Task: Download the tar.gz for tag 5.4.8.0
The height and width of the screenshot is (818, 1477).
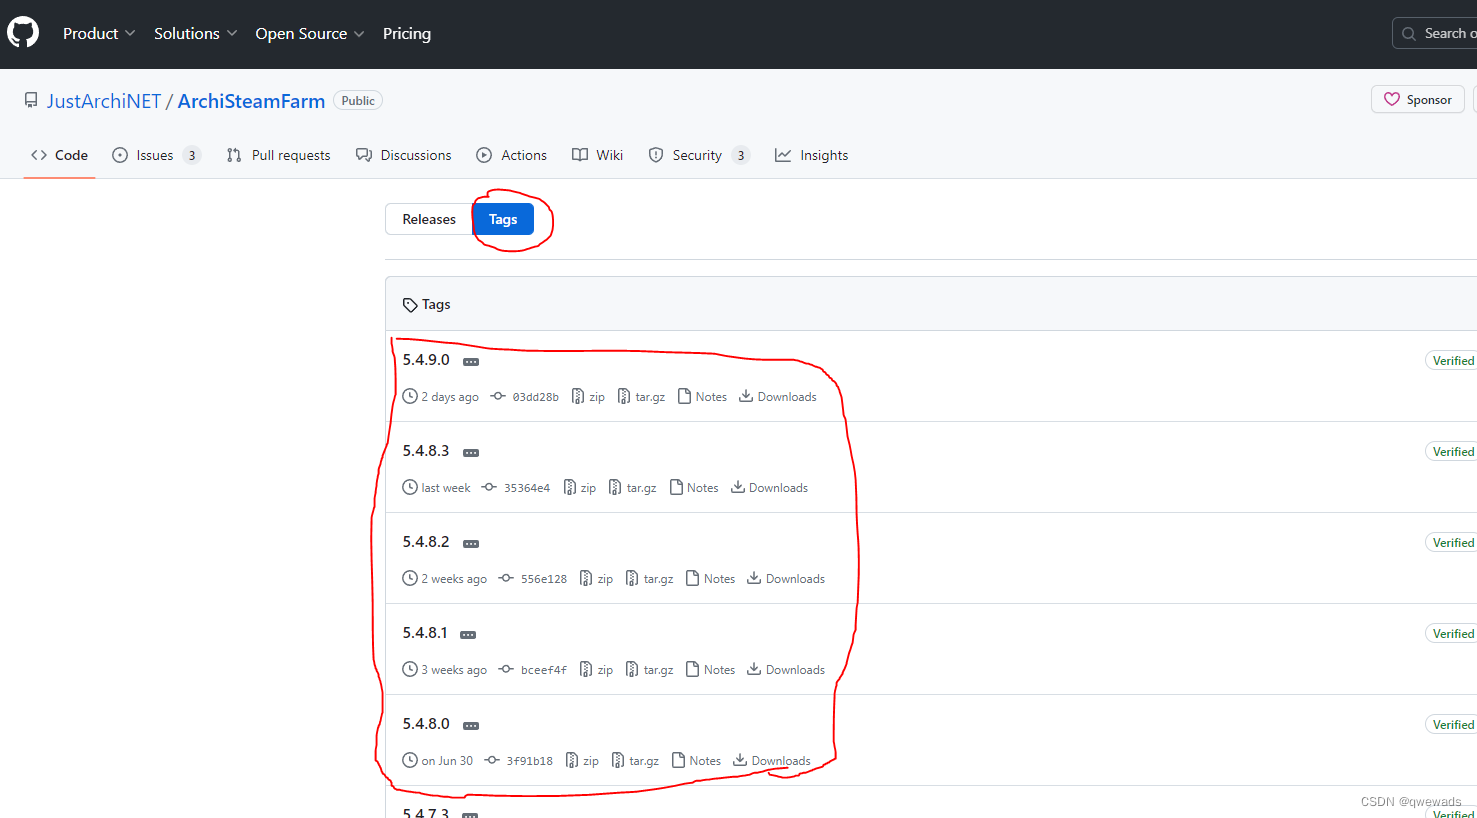Action: click(635, 761)
